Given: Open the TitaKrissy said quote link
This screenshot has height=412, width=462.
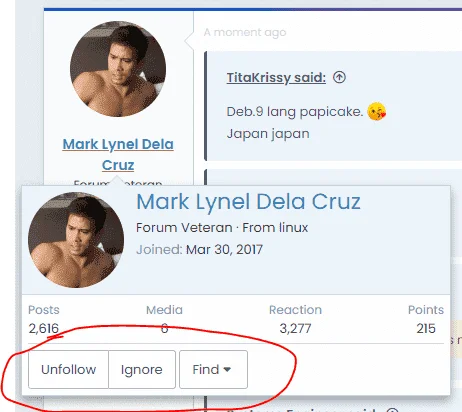Looking at the screenshot, I should click(276, 77).
